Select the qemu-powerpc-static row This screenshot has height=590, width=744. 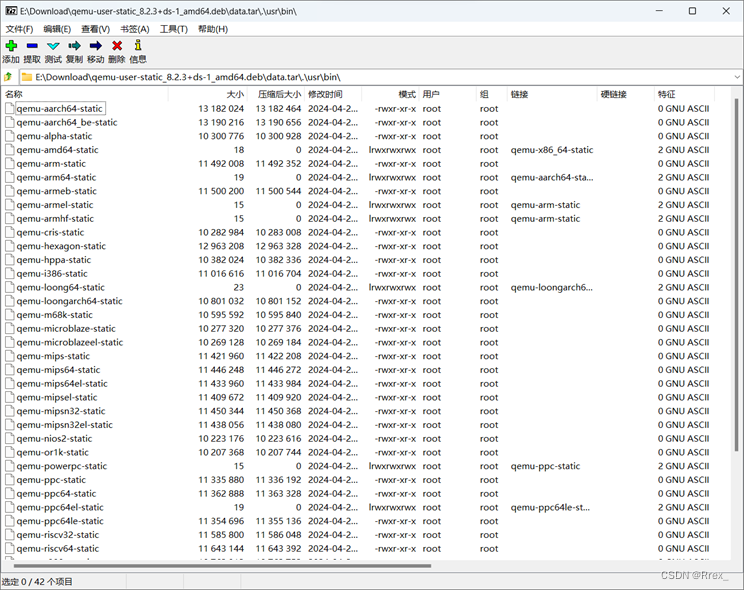tap(357, 467)
